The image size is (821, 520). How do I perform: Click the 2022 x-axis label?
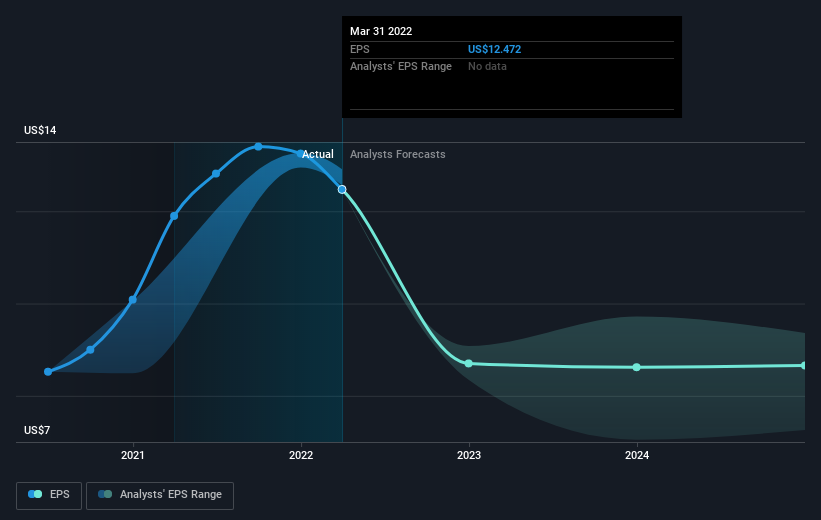(301, 455)
